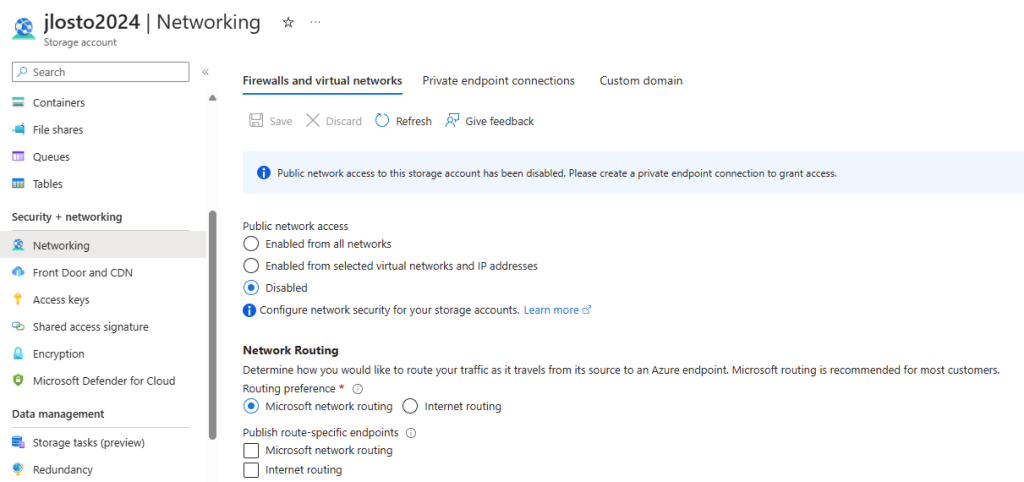Viewport: 1024px width, 482px height.
Task: Select Enabled from all networks radio
Action: coord(251,244)
